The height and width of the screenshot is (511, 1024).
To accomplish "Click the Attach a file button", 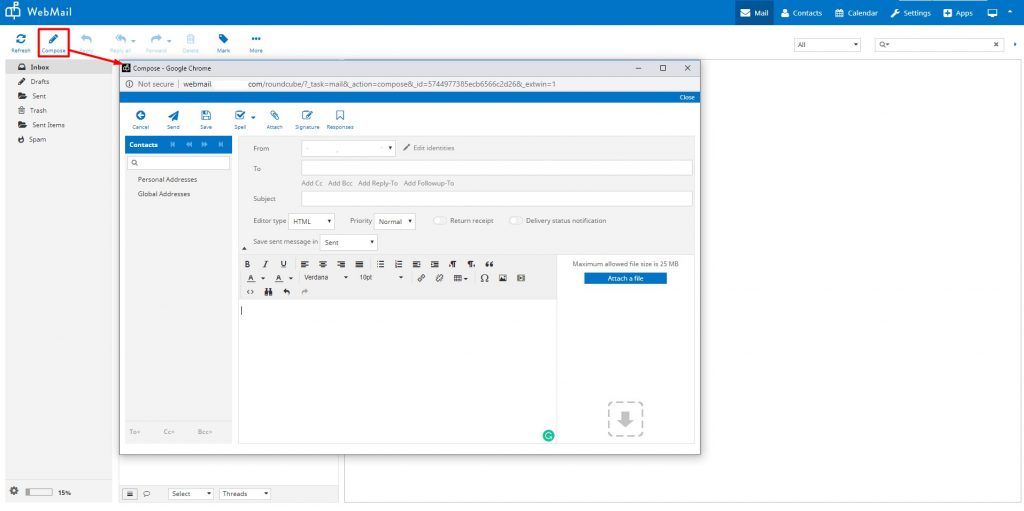I will click(x=625, y=278).
